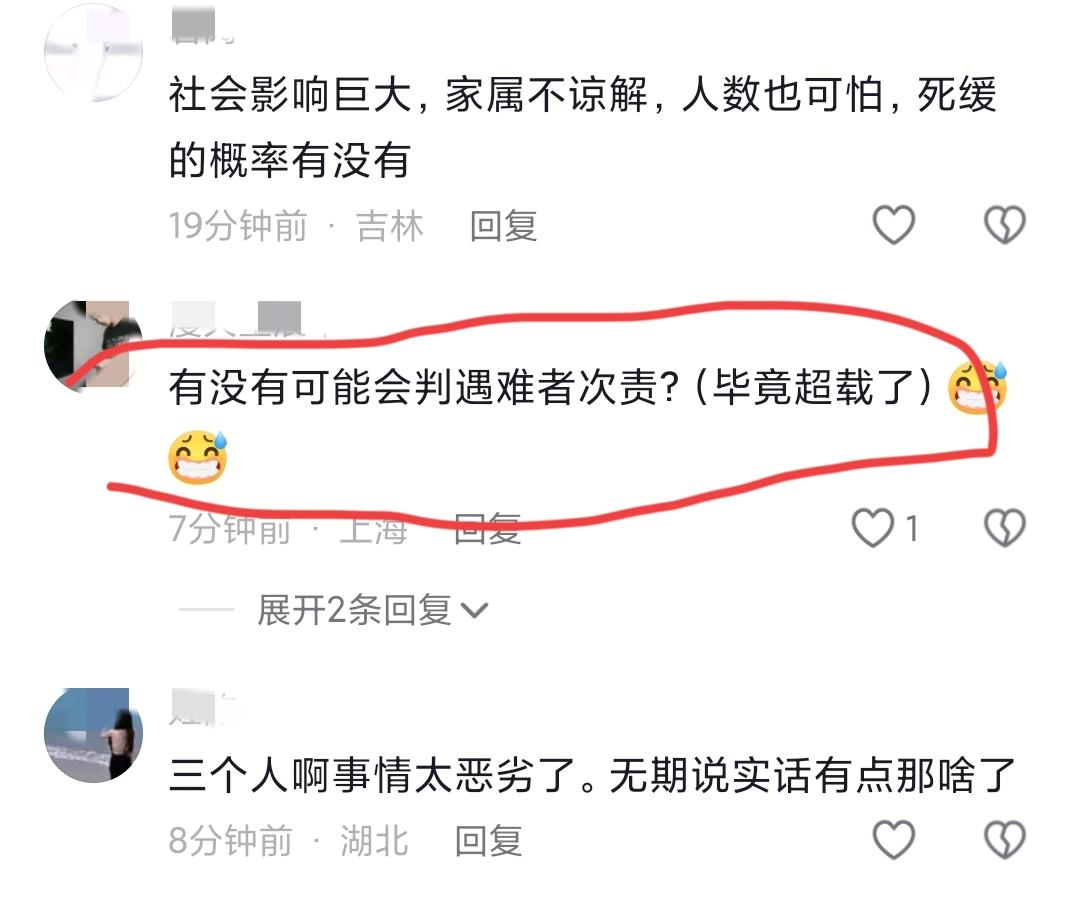Open the blurred username of 湖北 commenter
This screenshot has width=1080, height=910.
(x=202, y=707)
